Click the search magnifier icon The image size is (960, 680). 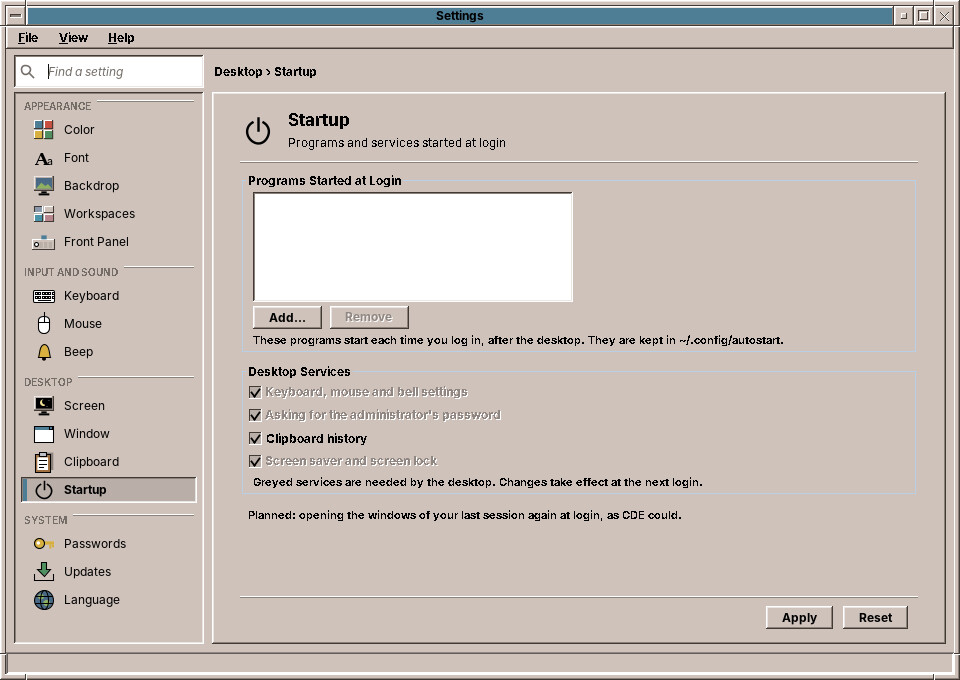[x=28, y=72]
